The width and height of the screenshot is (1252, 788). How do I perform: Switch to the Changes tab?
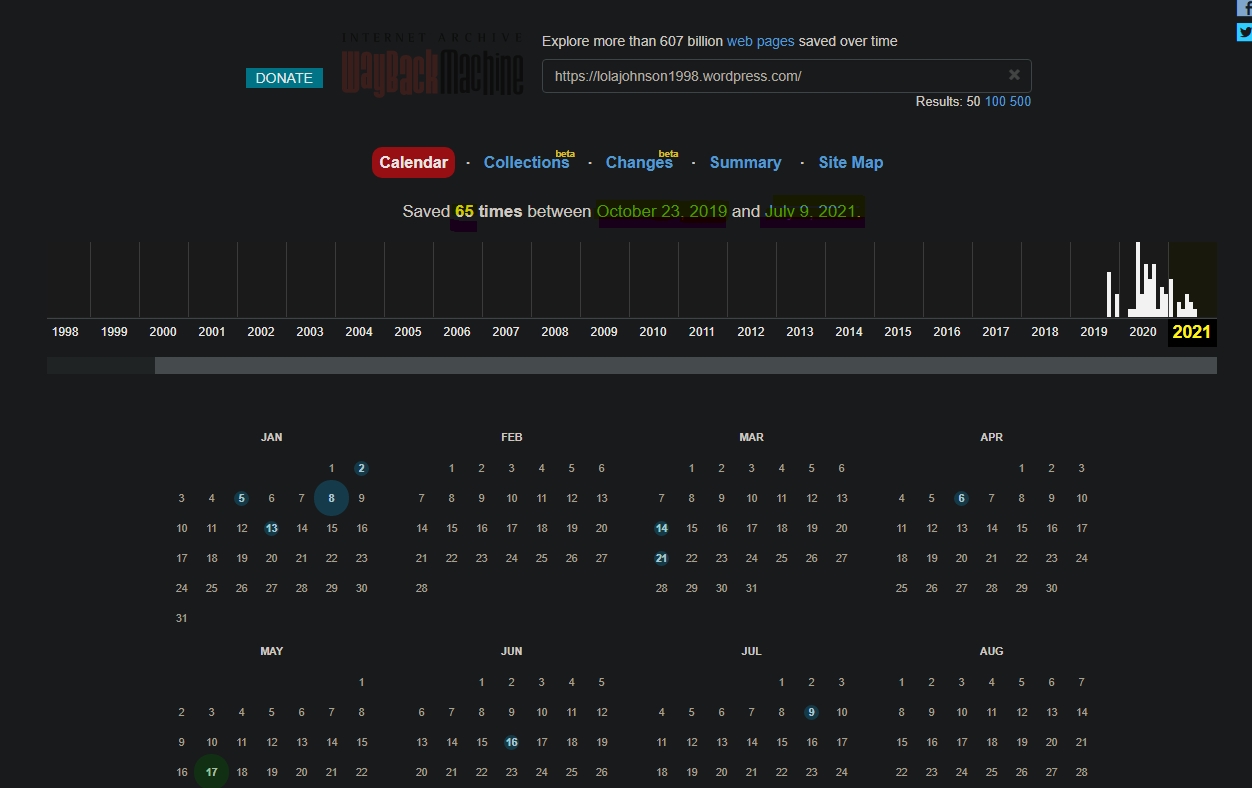tap(638, 162)
